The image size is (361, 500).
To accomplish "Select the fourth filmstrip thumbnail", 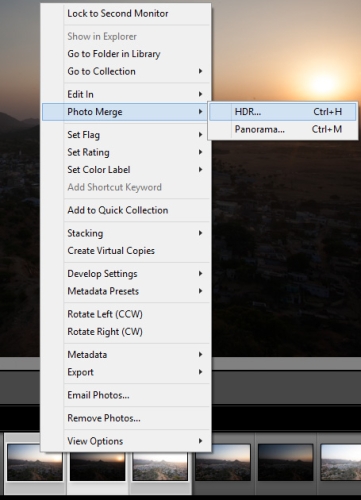I will [x=223, y=462].
